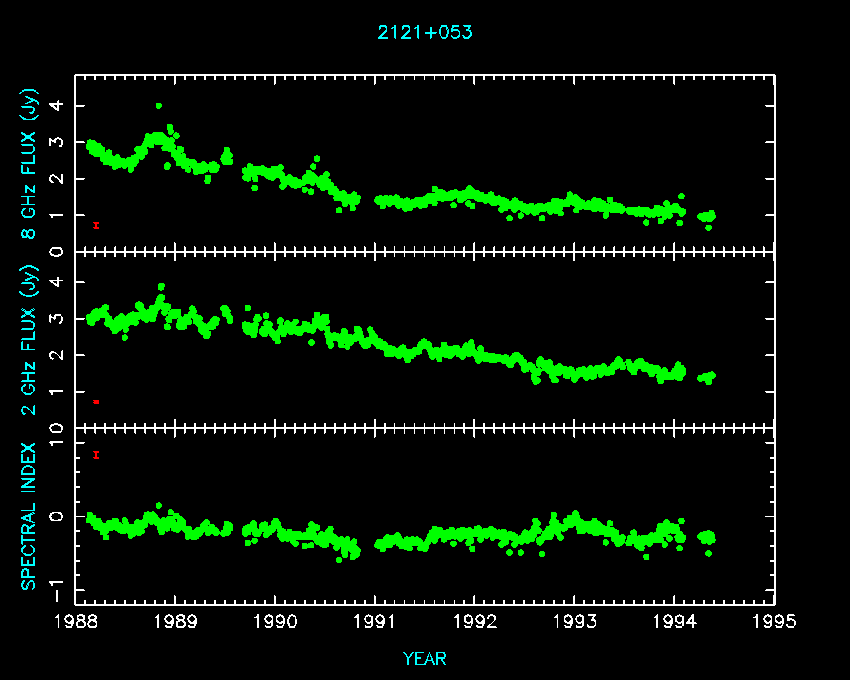850x680 pixels.
Task: Select the 2 GHz FLUX (Jy) axis label
Action: 30,342
